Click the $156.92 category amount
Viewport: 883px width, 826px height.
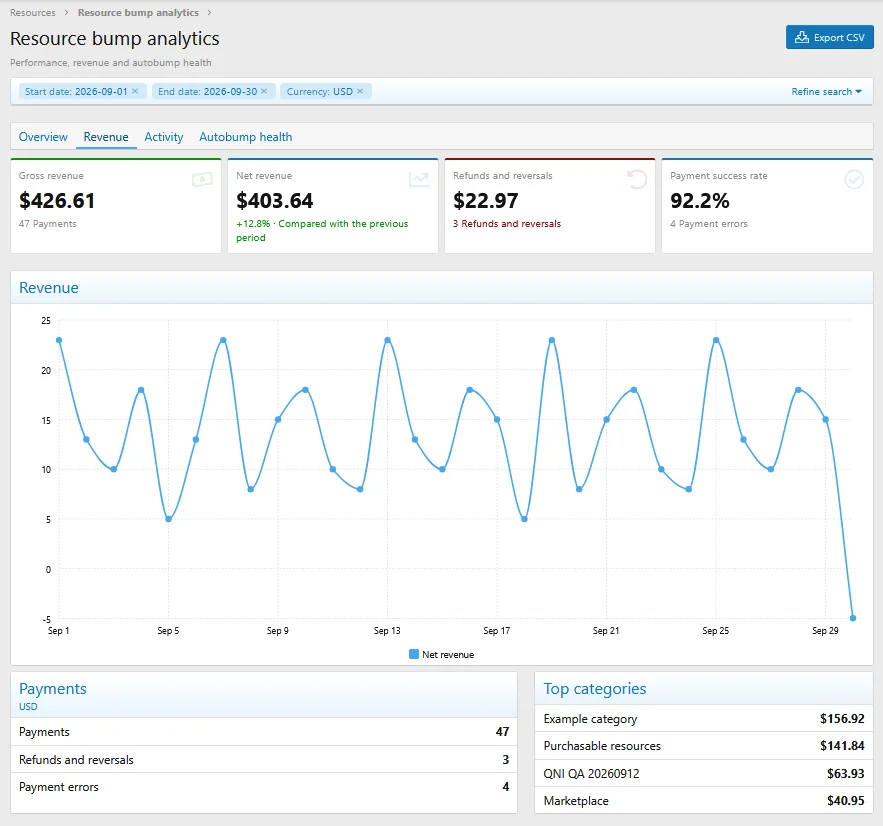pos(842,718)
